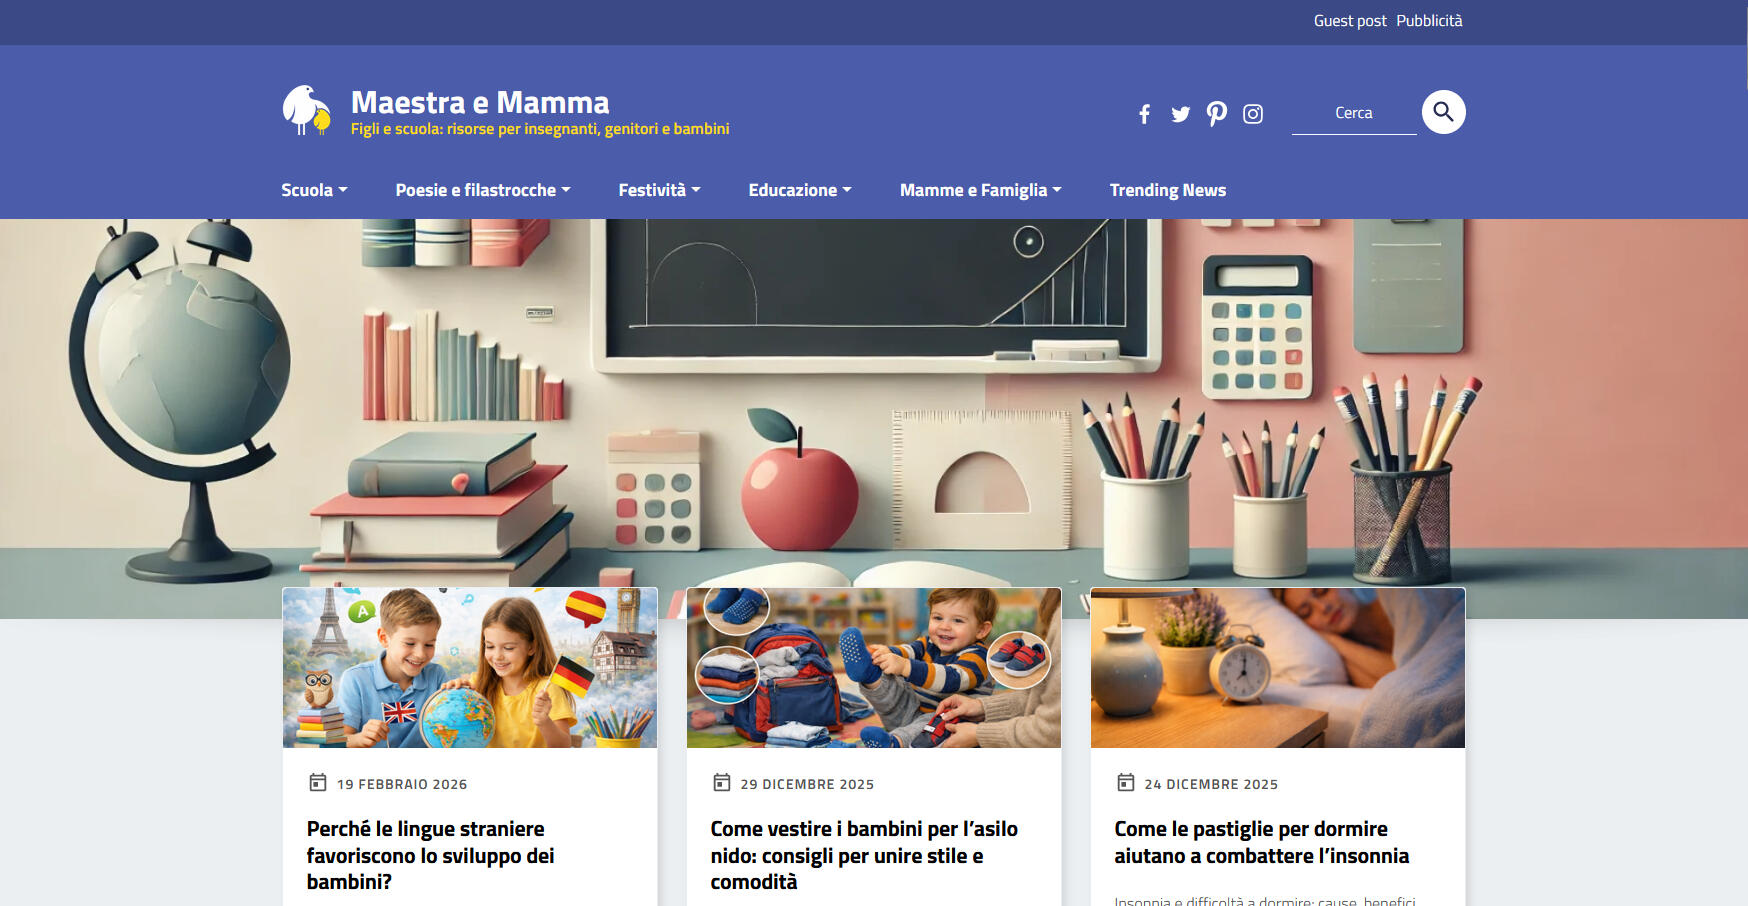Expand the Poesie e filastrocche menu

[x=483, y=190]
